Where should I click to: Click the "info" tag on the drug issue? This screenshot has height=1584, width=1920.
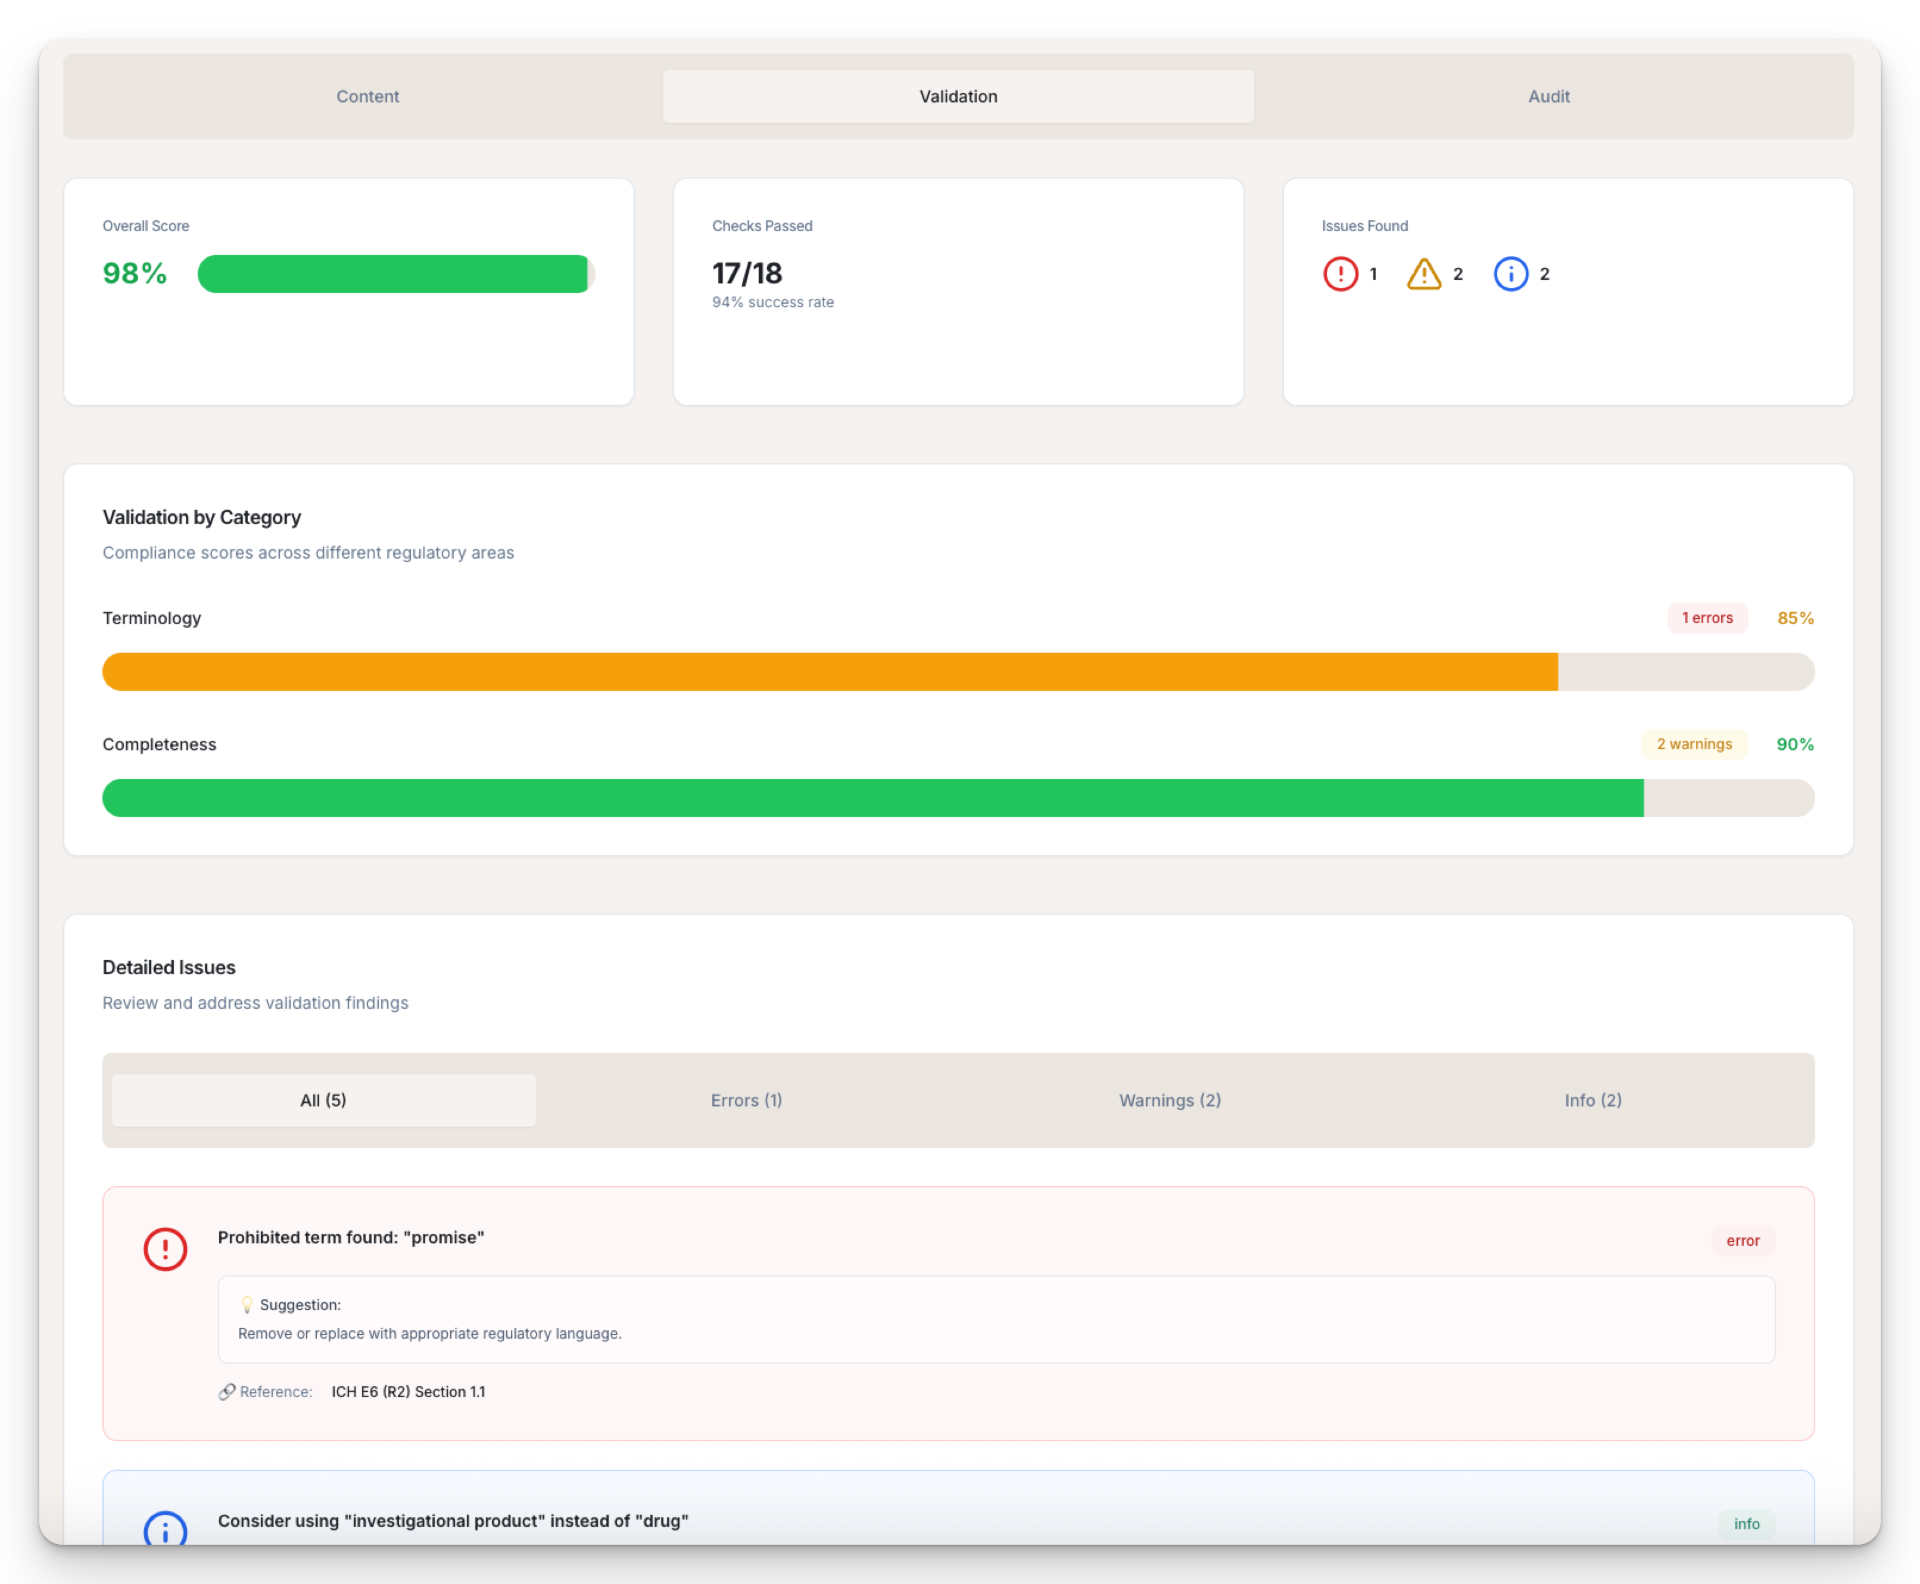tap(1746, 1524)
